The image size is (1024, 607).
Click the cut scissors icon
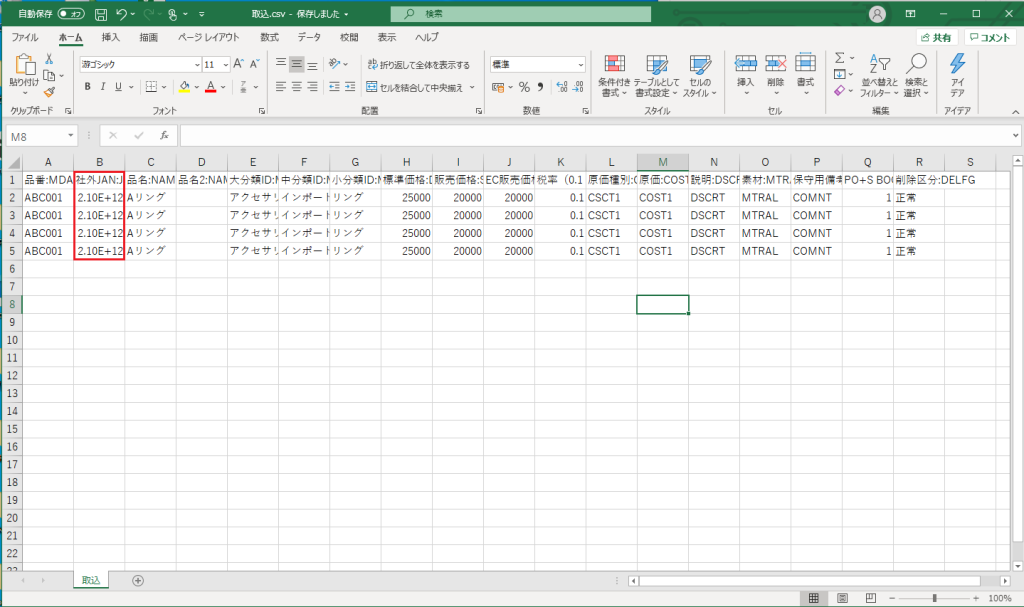[x=49, y=59]
